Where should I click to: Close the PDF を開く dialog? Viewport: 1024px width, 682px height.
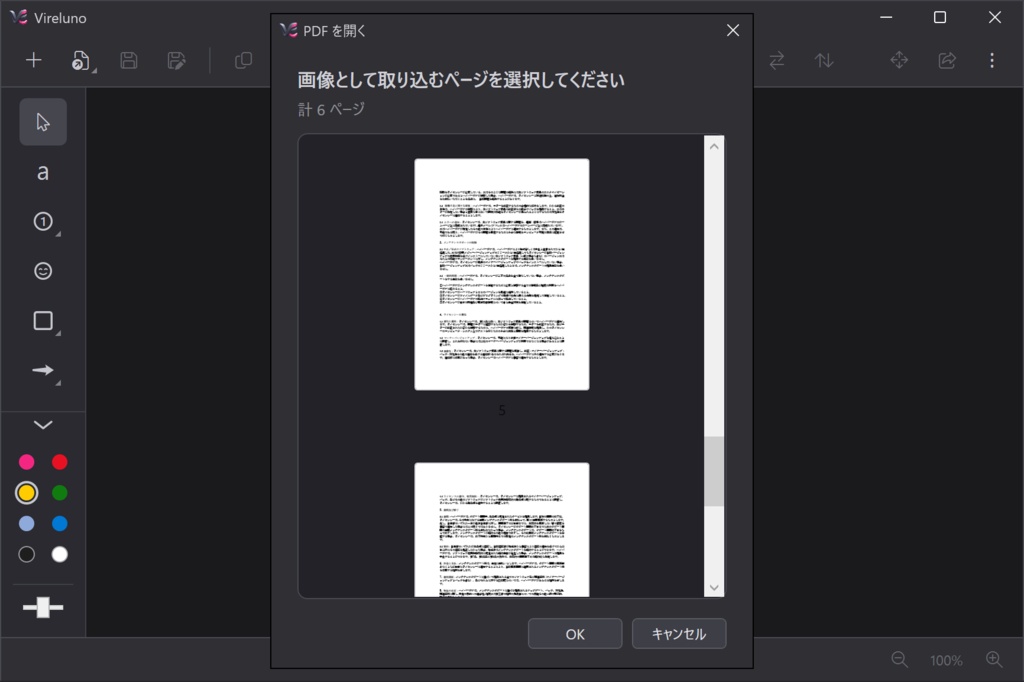coord(733,30)
